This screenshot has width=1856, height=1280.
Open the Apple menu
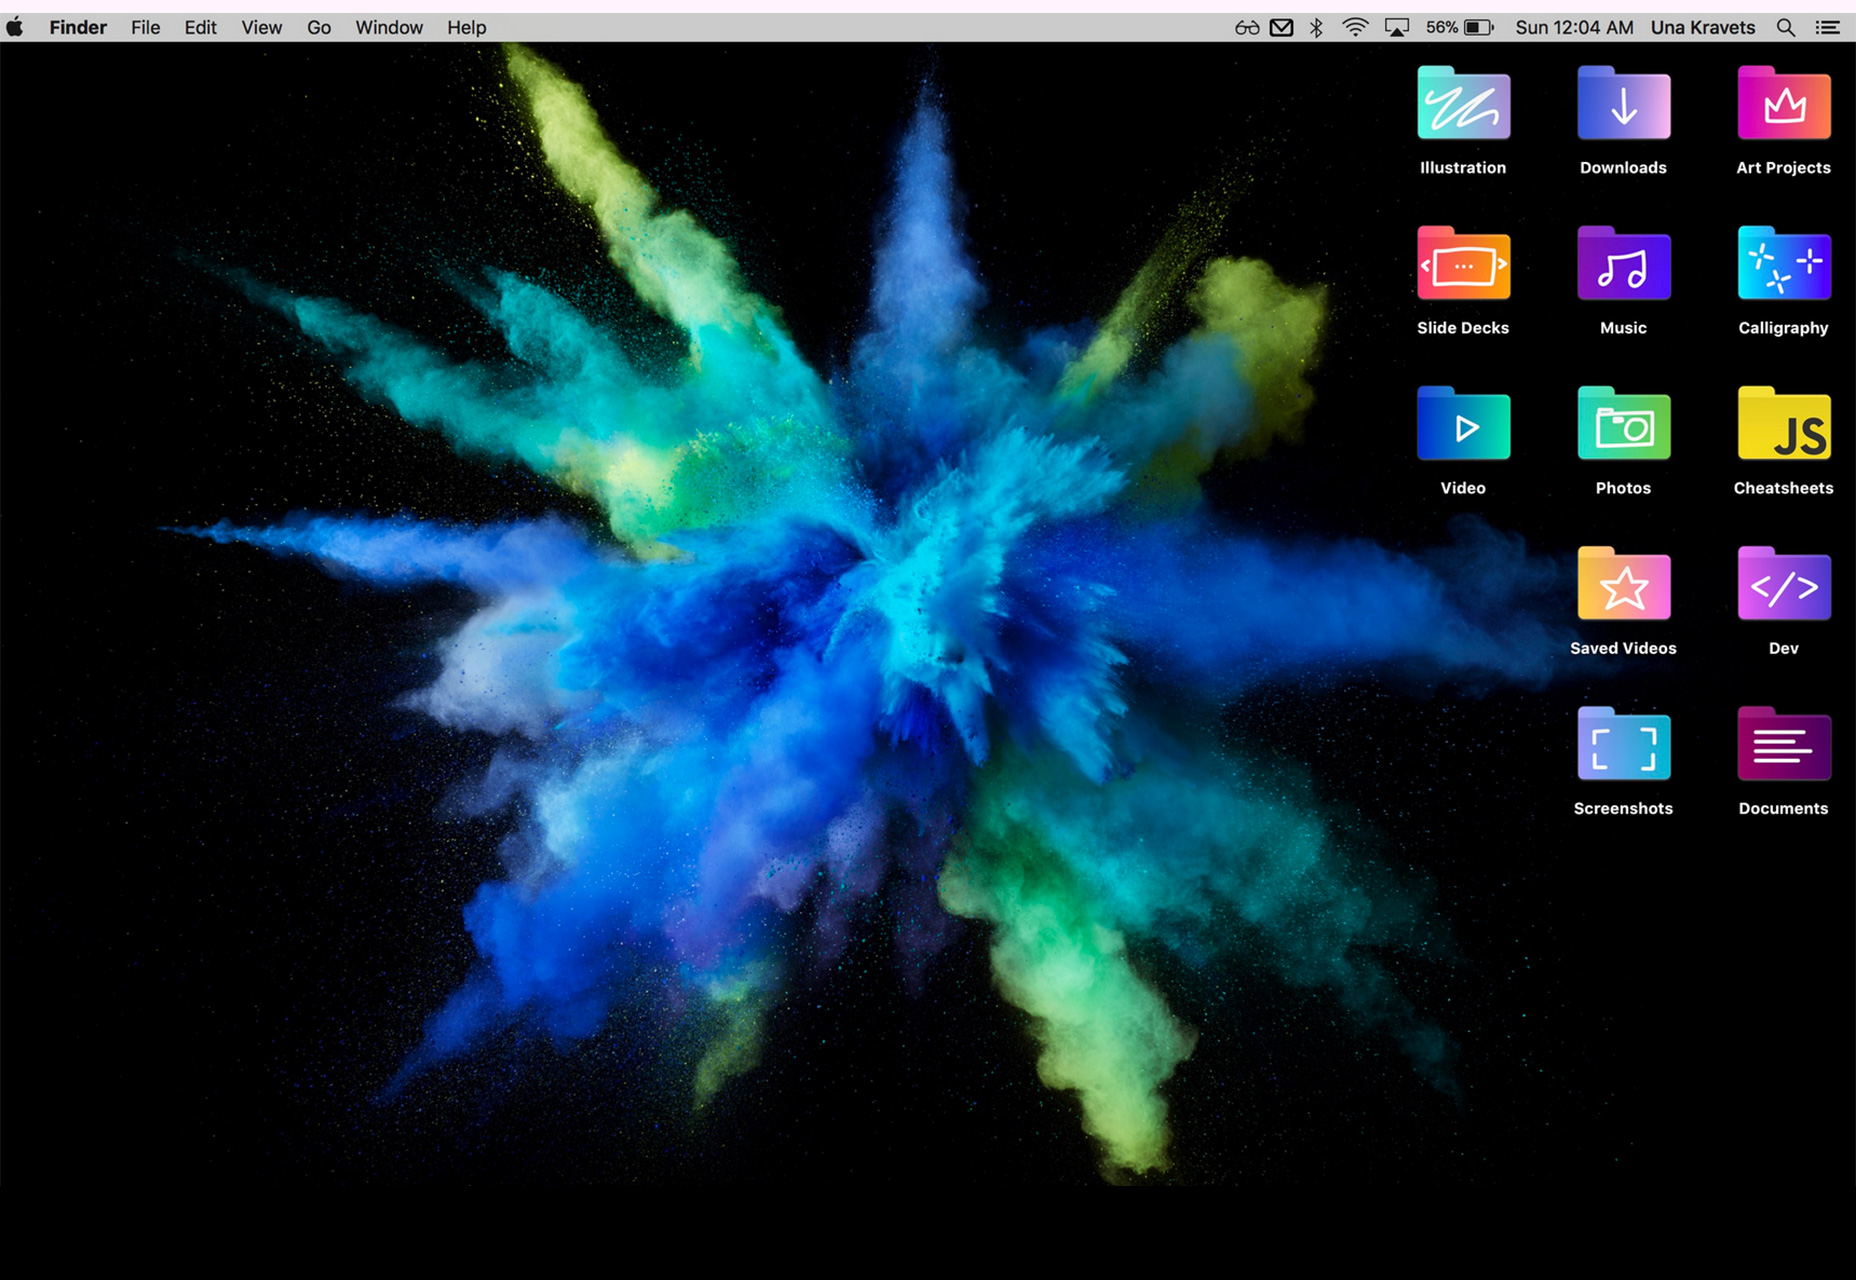coord(15,27)
